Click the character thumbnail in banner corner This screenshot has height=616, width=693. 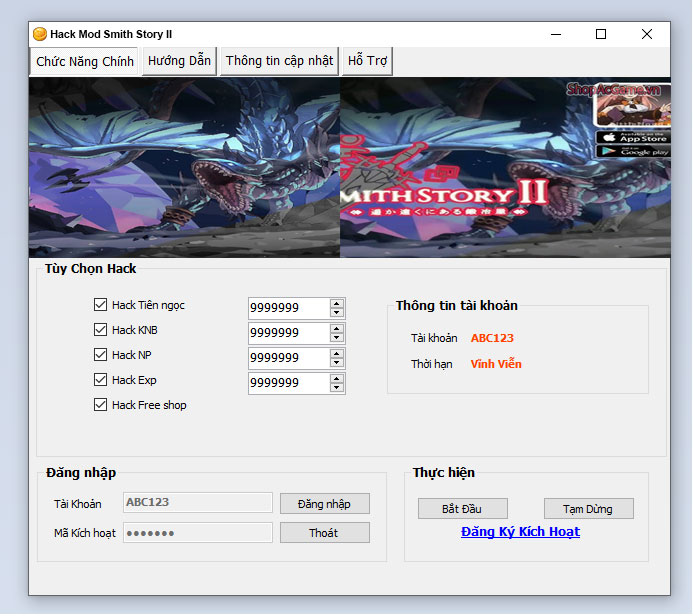pyautogui.click(x=632, y=106)
